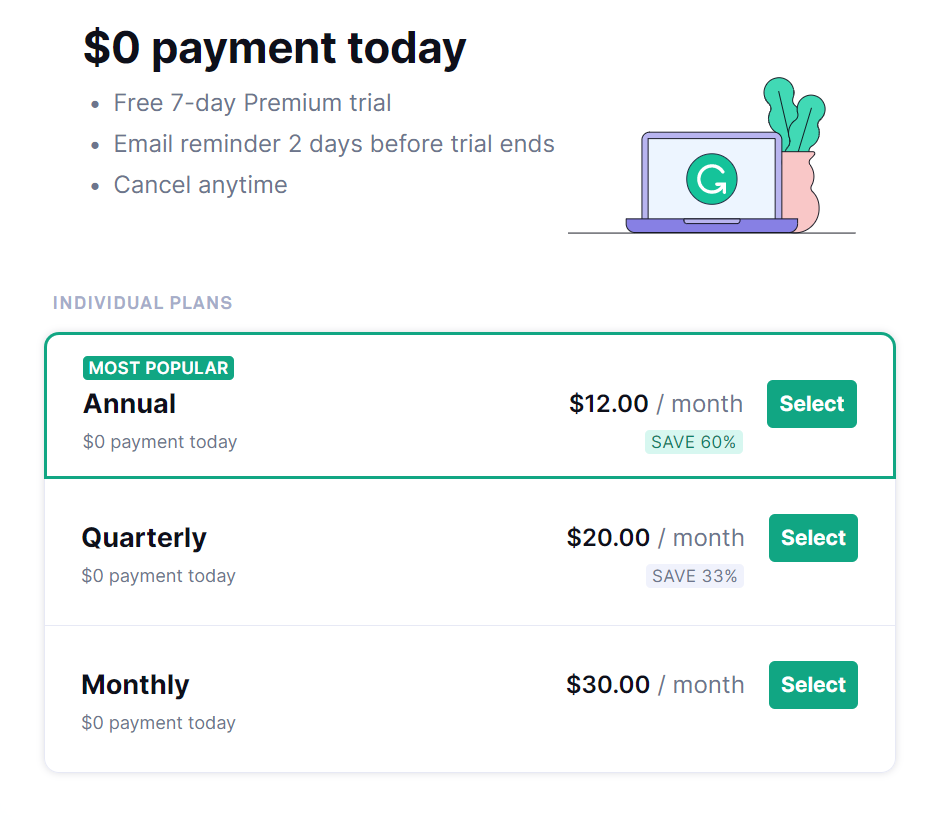Select the Annual plan button
This screenshot has width=944, height=820.
pos(811,404)
